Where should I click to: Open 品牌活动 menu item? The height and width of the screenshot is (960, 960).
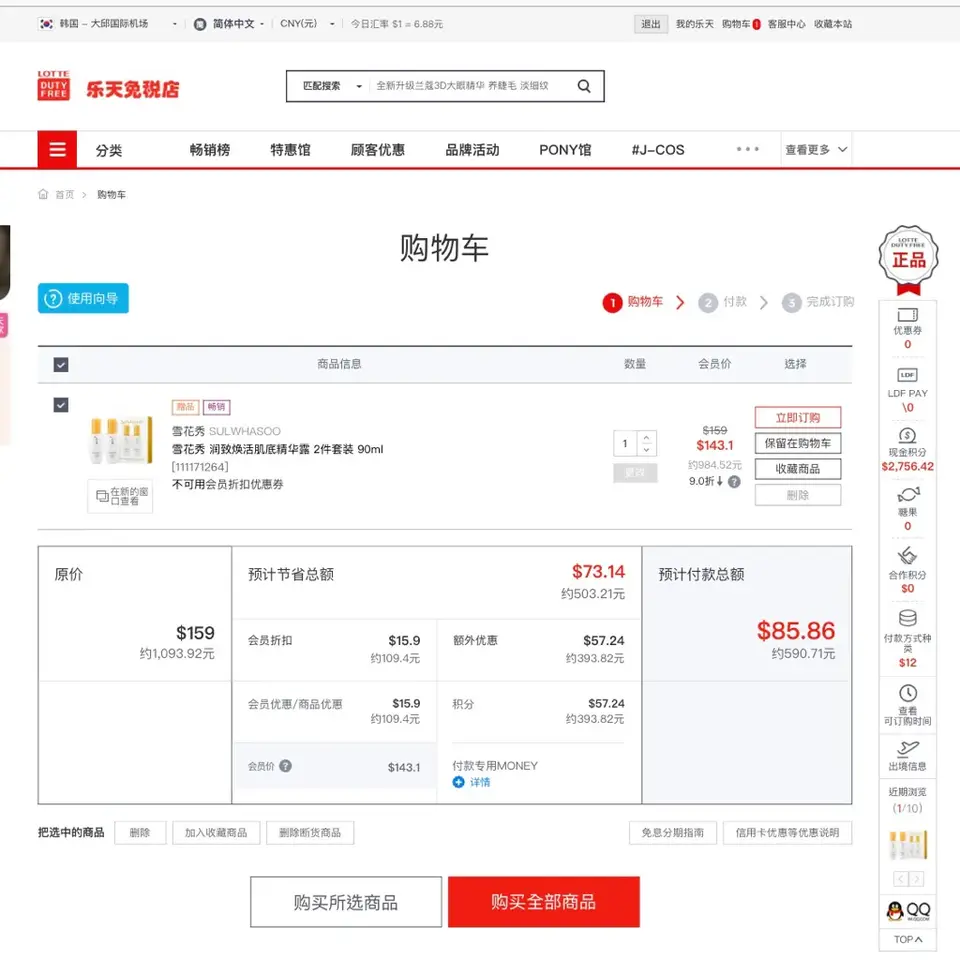click(x=472, y=150)
